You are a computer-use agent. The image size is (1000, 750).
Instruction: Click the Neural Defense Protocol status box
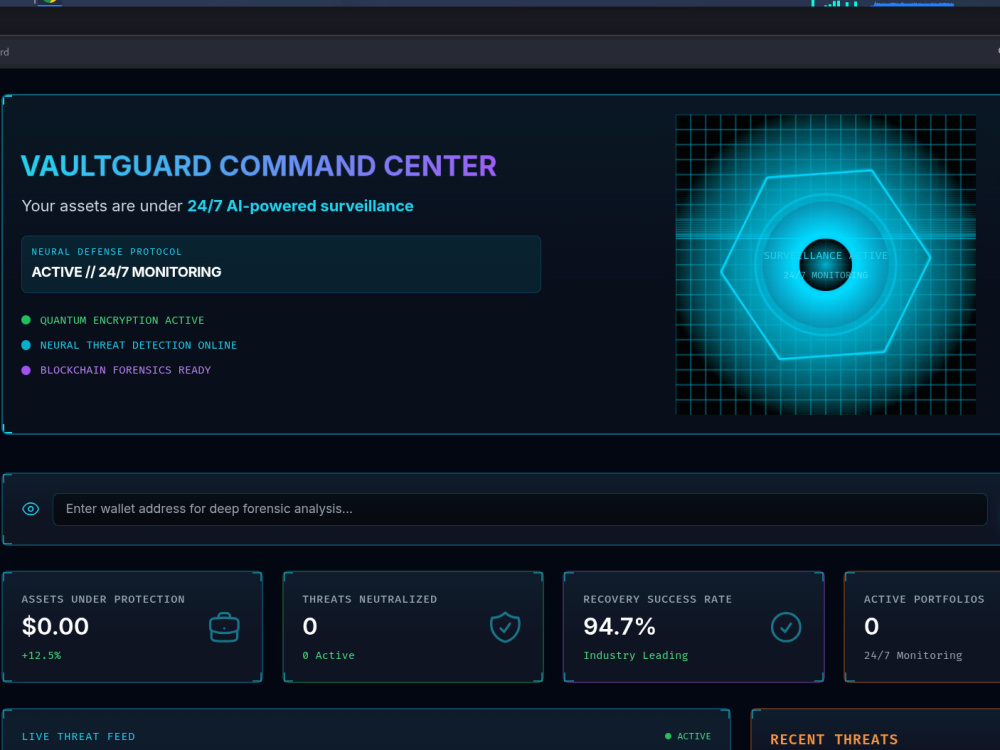(281, 264)
